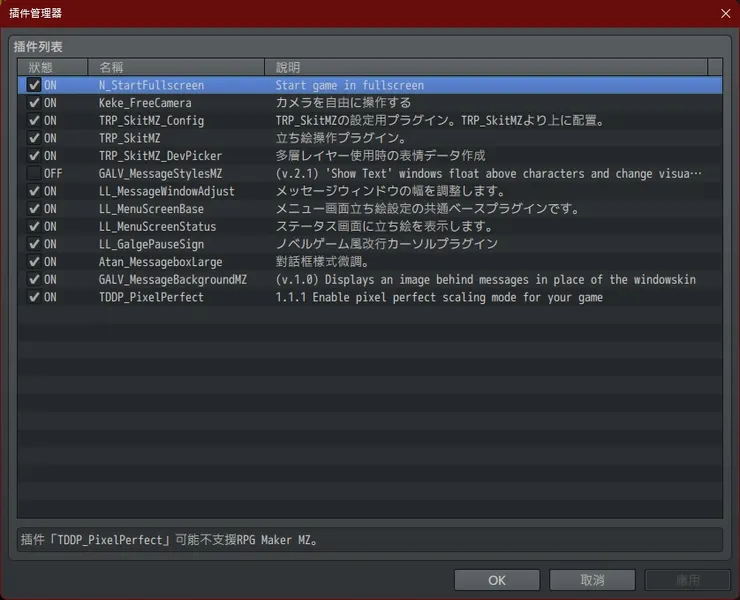Select the GALV_MessageStylesMZ plugin name

click(x=160, y=174)
